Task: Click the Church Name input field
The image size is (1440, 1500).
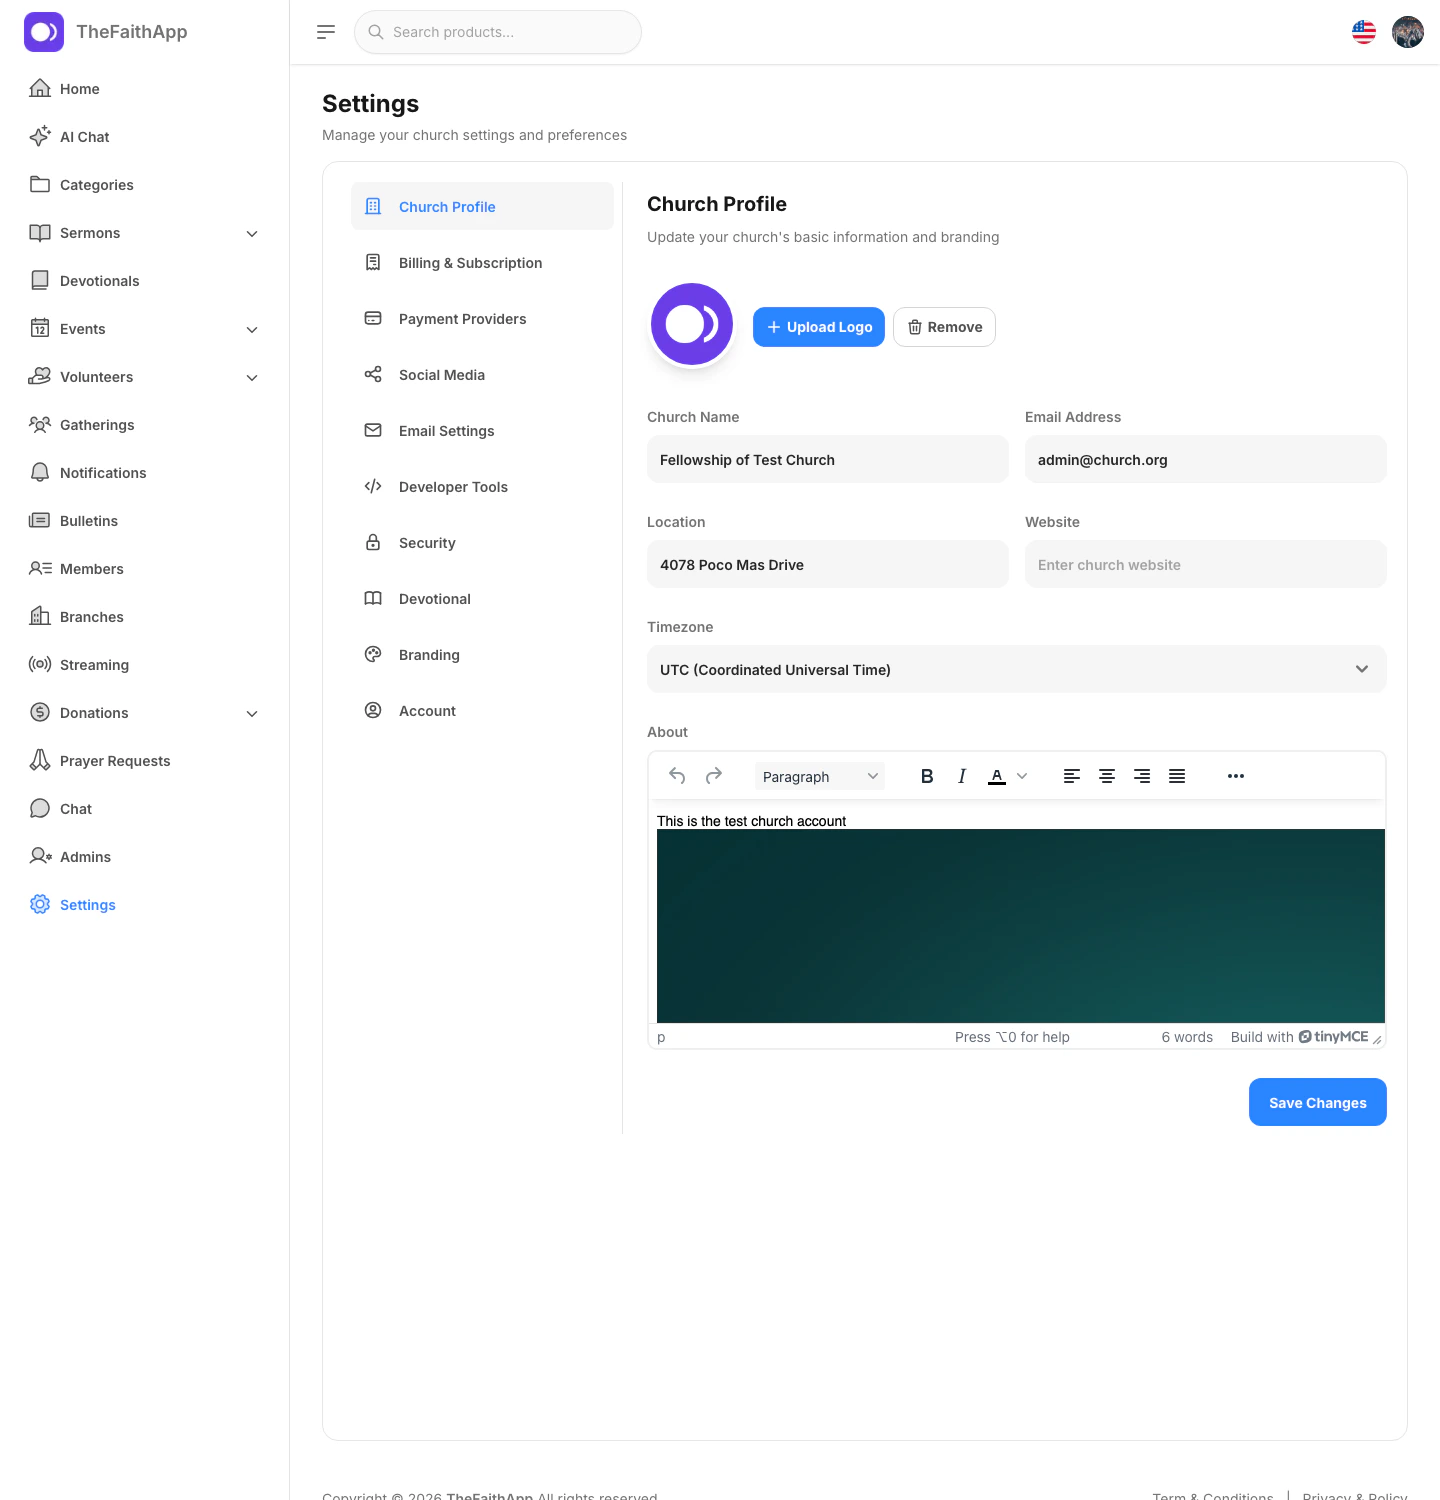Action: click(828, 459)
